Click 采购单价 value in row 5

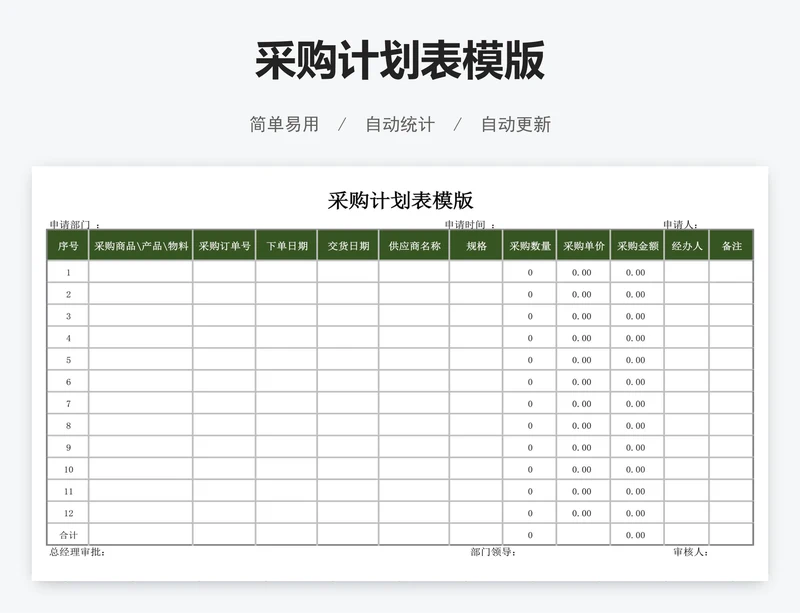(x=584, y=360)
